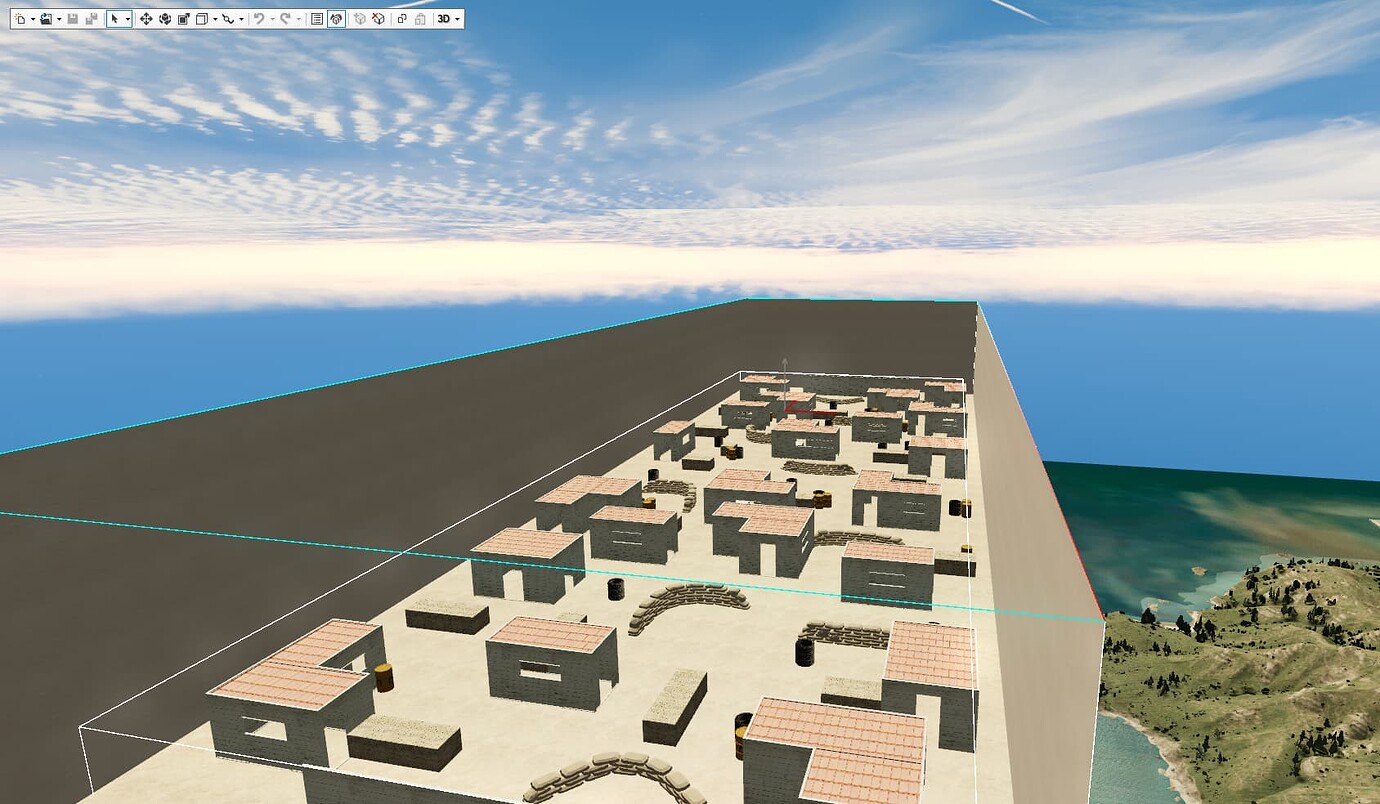Click the Save All double-floppy icon
The image size is (1380, 804).
[91, 19]
